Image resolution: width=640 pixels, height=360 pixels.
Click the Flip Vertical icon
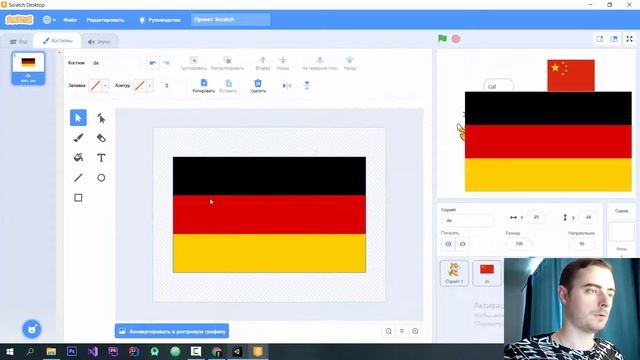tap(307, 85)
